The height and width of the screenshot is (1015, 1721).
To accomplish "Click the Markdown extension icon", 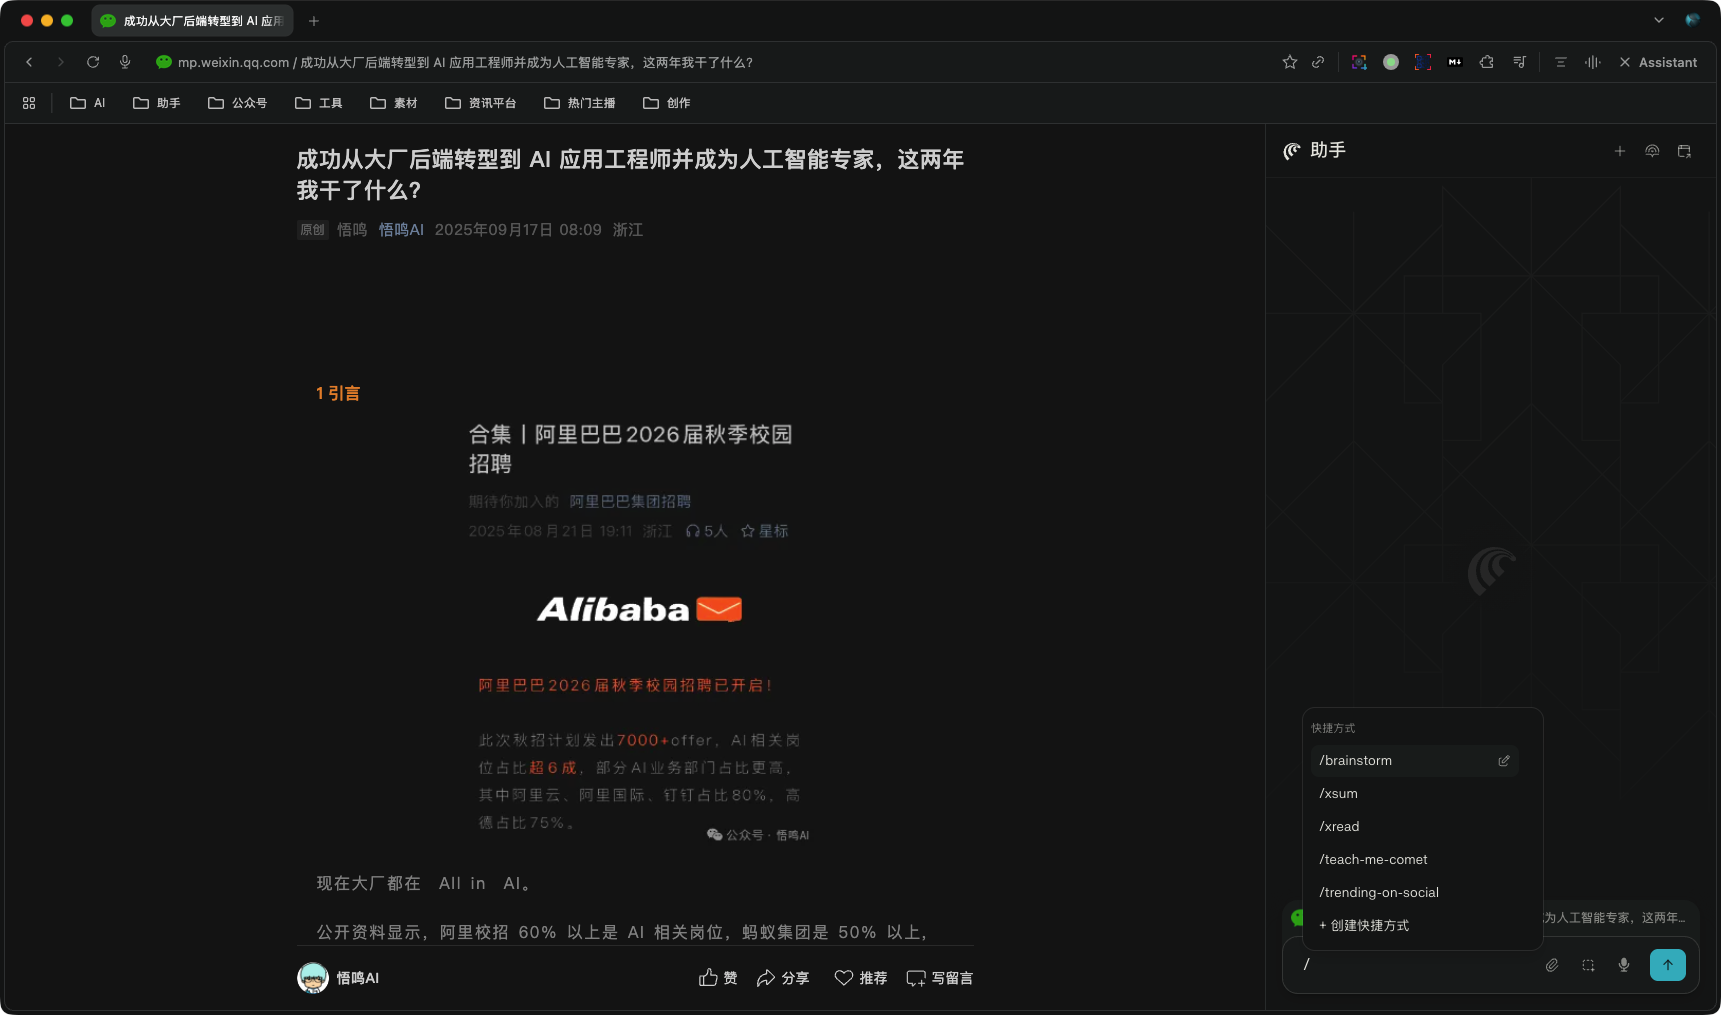I will point(1455,62).
